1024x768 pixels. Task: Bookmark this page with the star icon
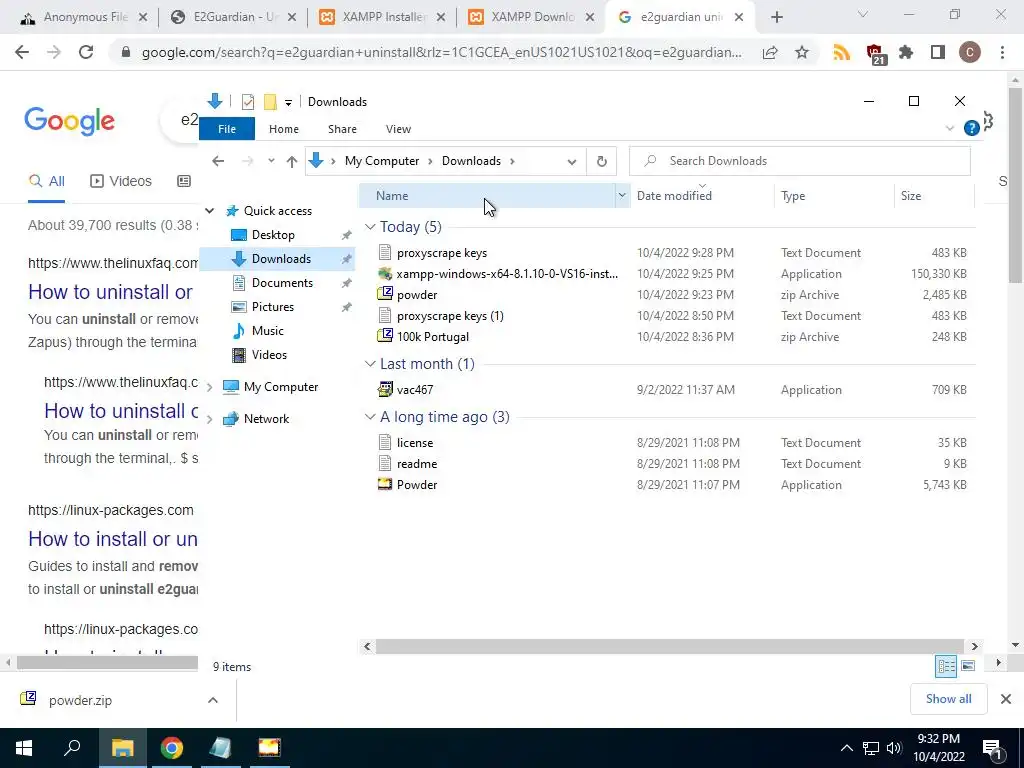pos(802,52)
